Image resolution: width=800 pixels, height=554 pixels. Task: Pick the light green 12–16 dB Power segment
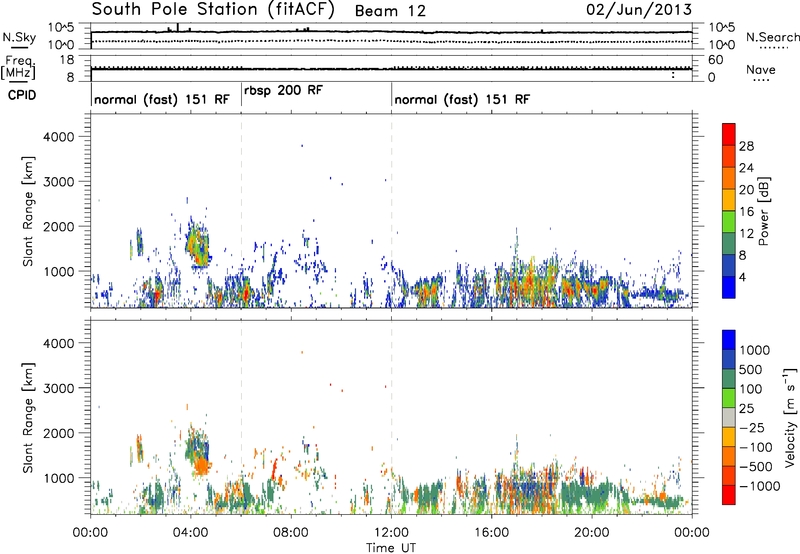click(729, 222)
